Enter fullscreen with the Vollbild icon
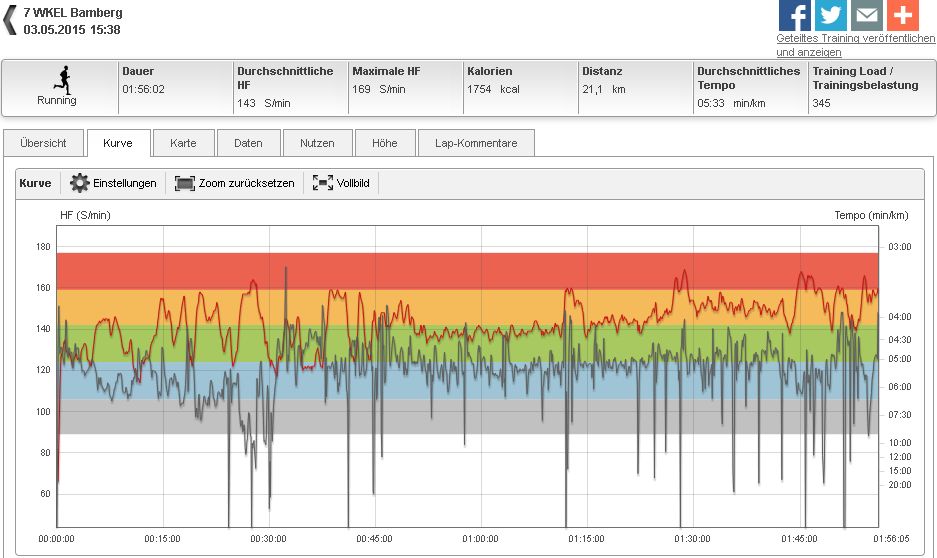The width and height of the screenshot is (937, 558). click(322, 183)
